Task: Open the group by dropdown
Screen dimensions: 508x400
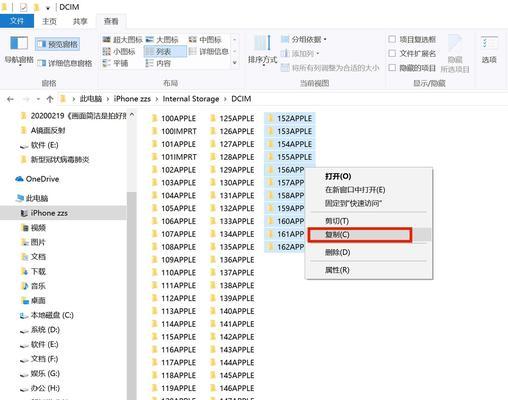Action: click(x=304, y=39)
